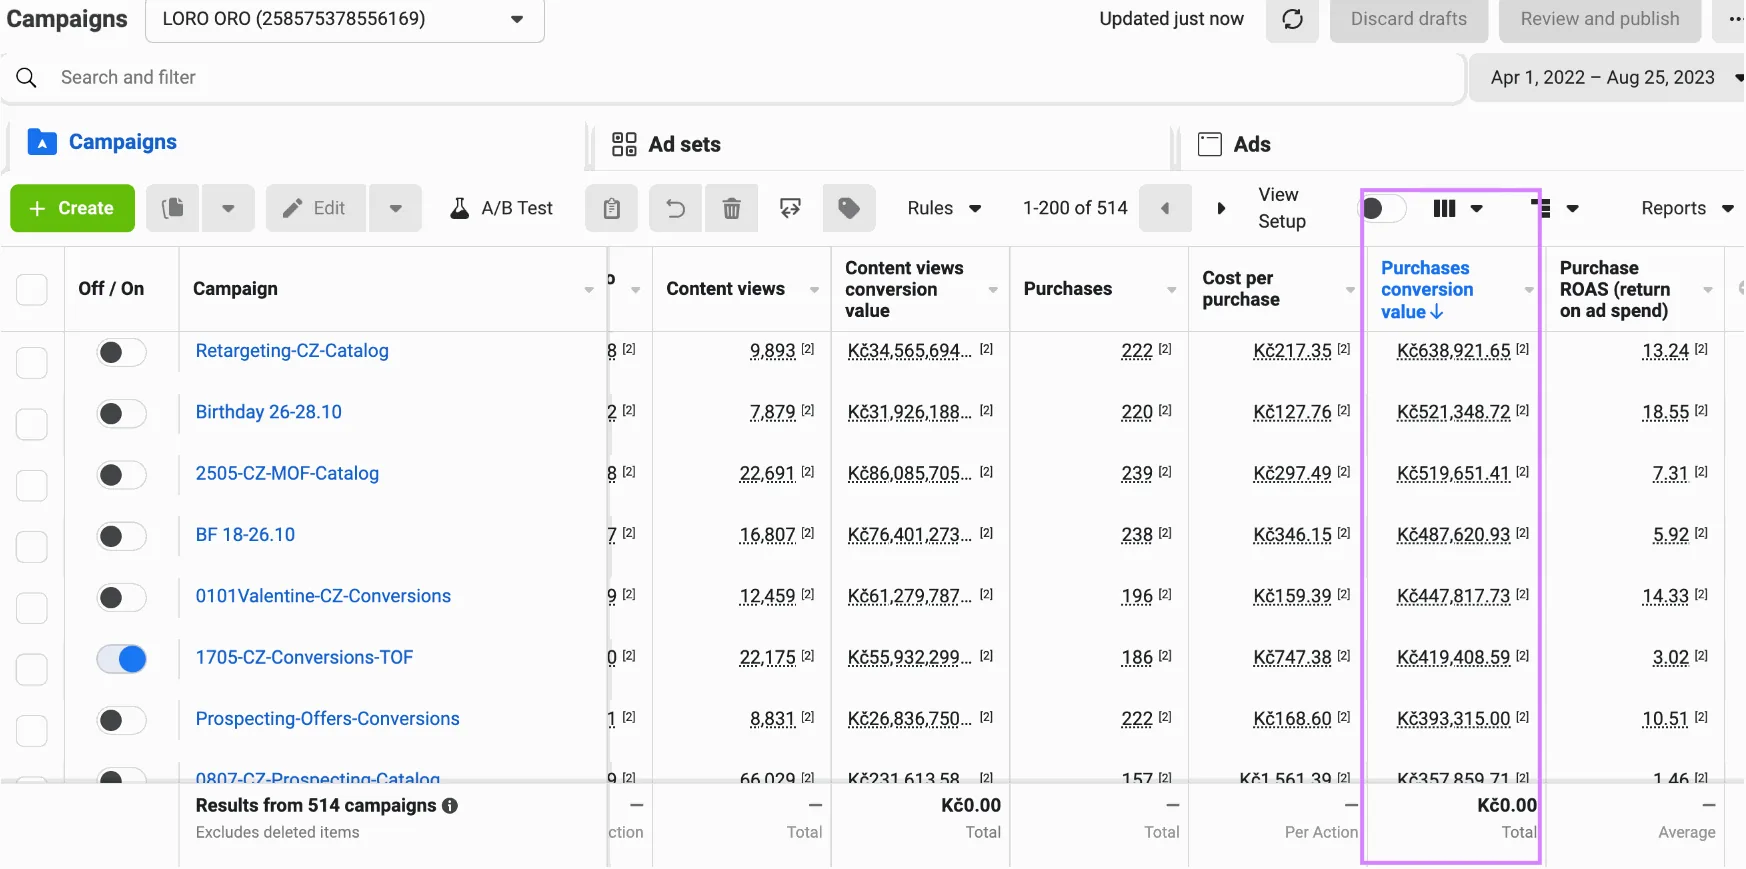Click the trash delete icon

[732, 208]
